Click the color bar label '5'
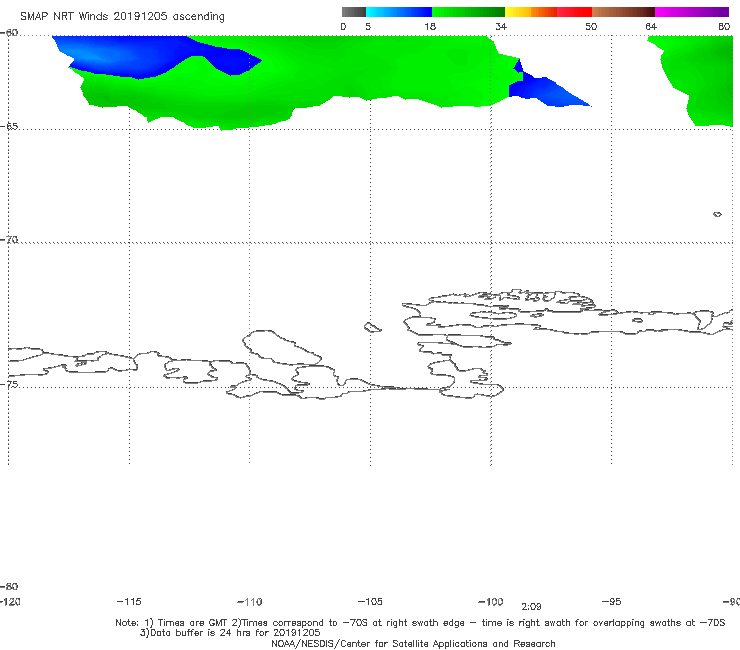The image size is (740, 650). tap(368, 27)
